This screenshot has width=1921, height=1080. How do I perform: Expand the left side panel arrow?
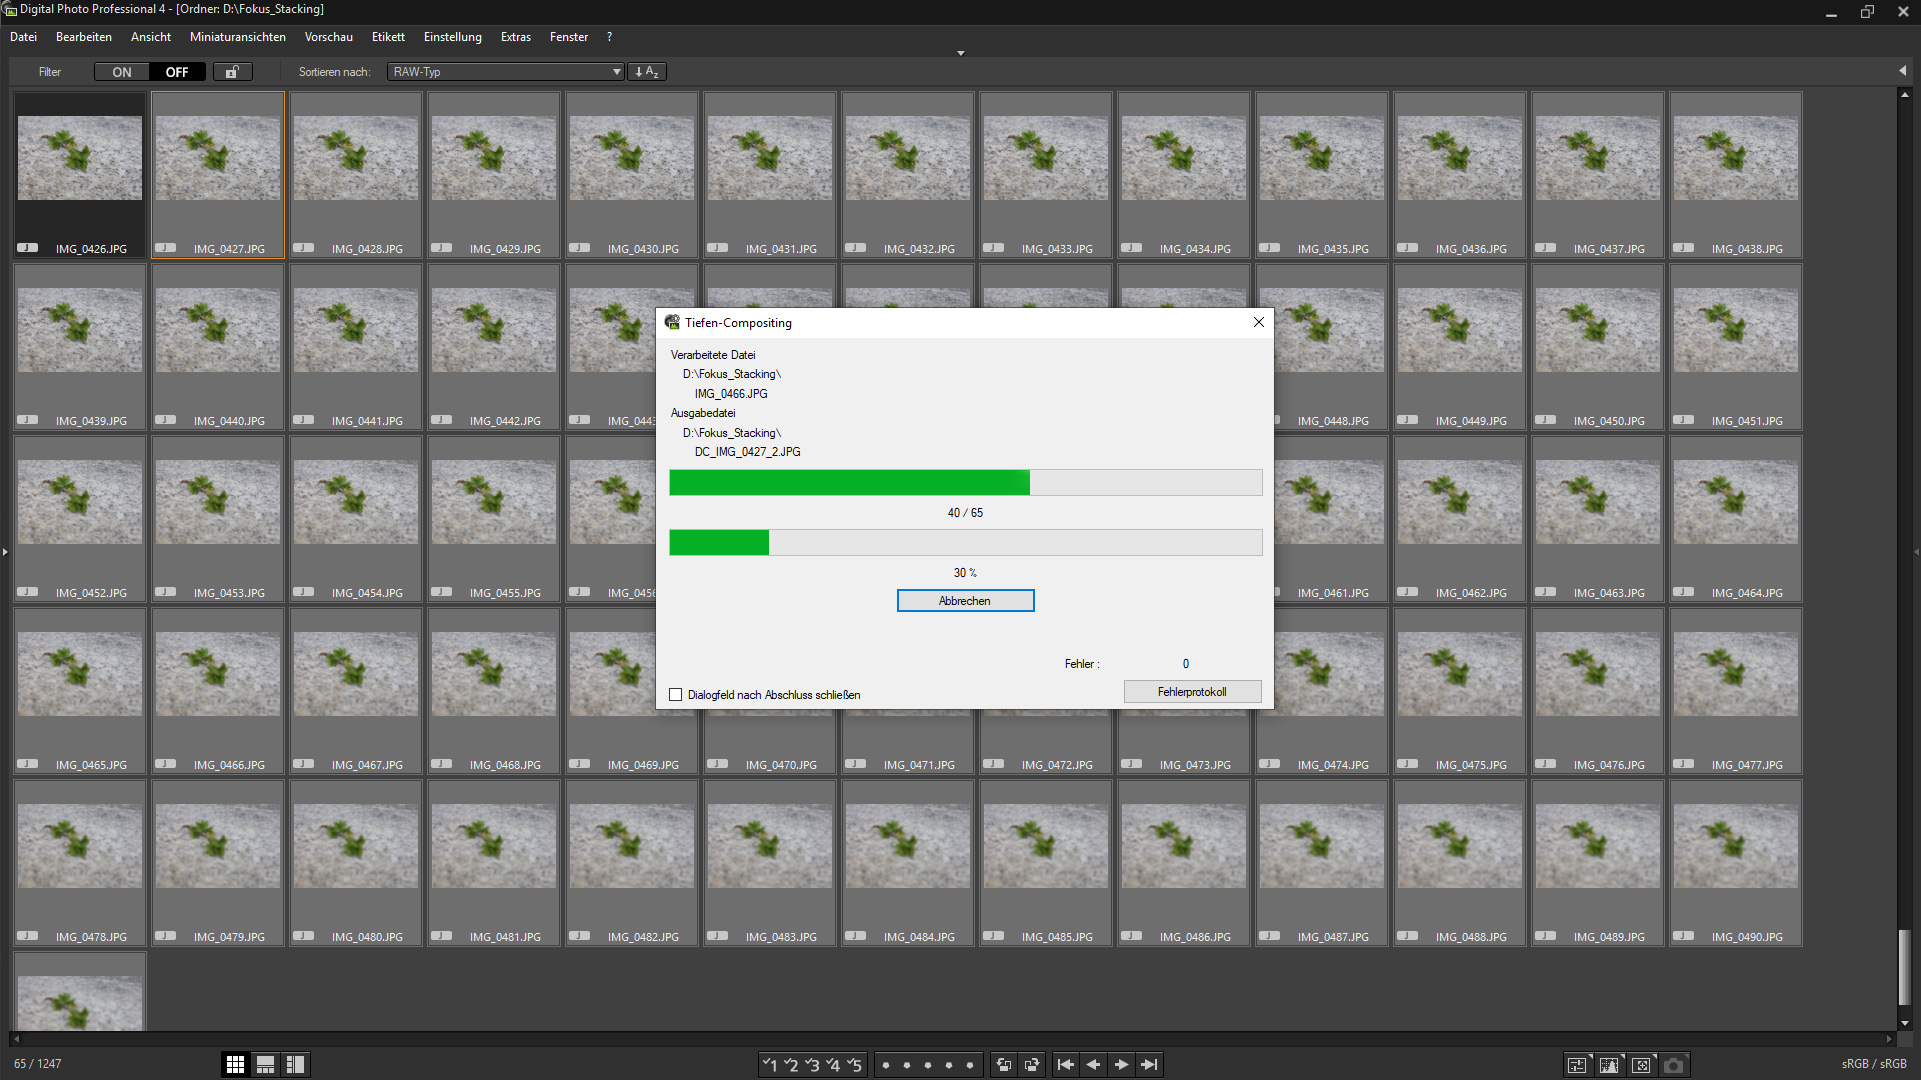click(x=5, y=551)
